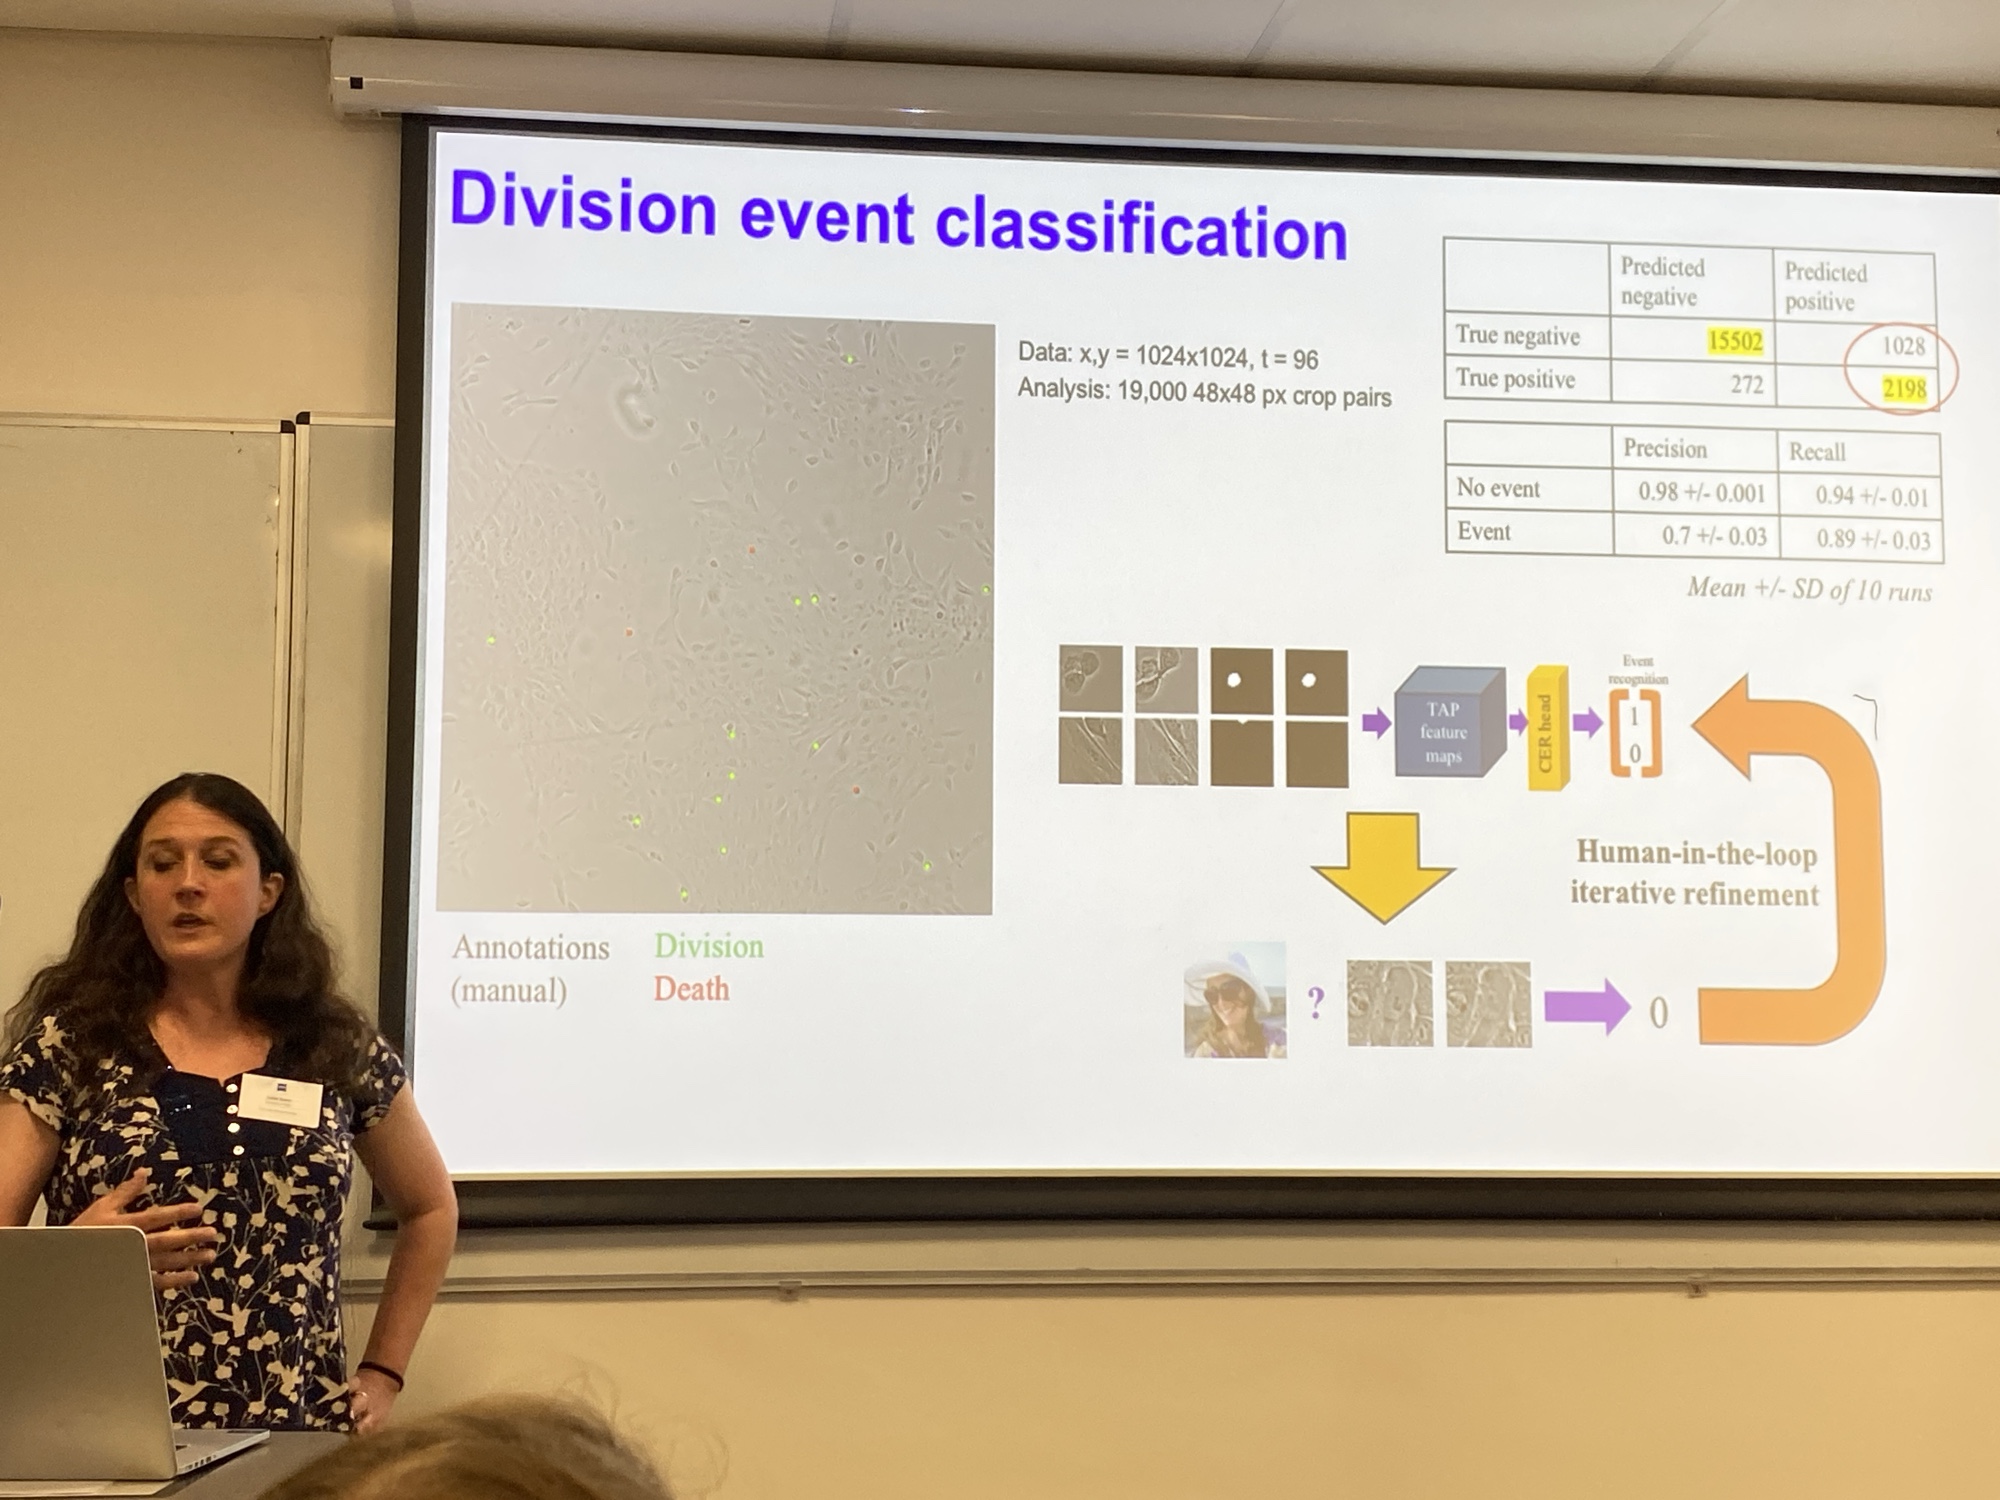Click the large microscopy cell image
Screen dimensions: 2000x1500
click(716, 610)
